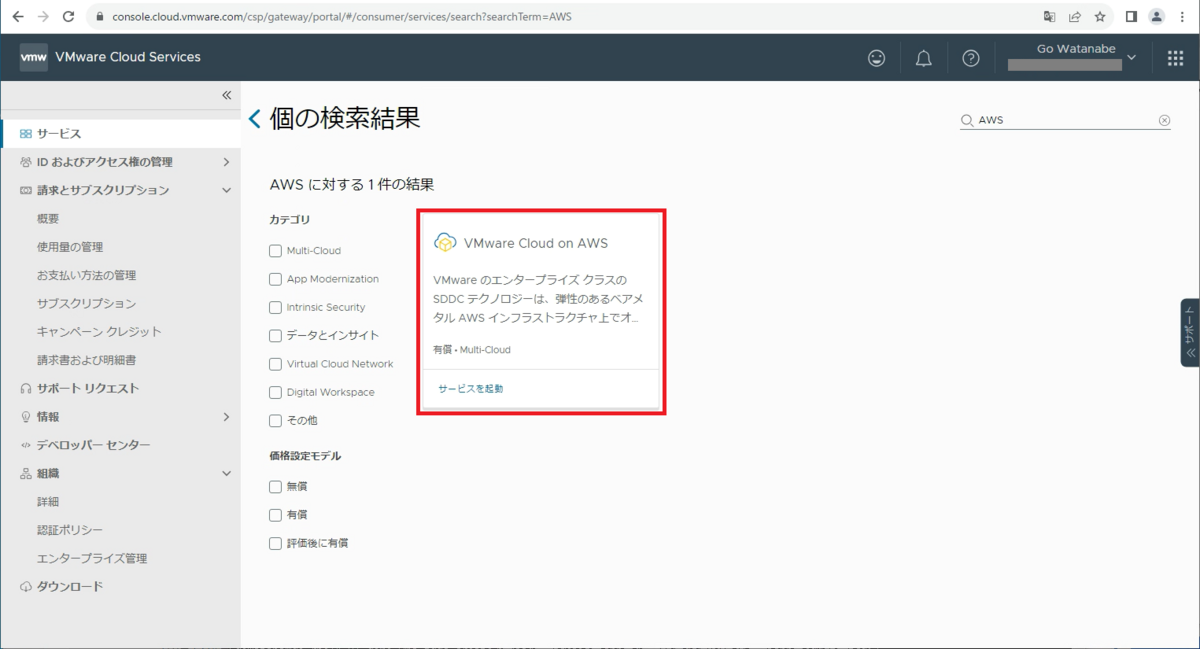Open the サポート side tab
1200x649 pixels.
click(1189, 330)
